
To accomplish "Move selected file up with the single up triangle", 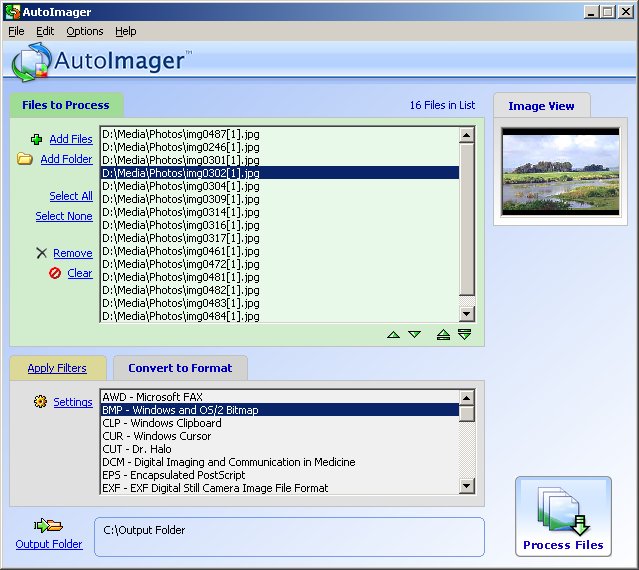I will (x=393, y=335).
